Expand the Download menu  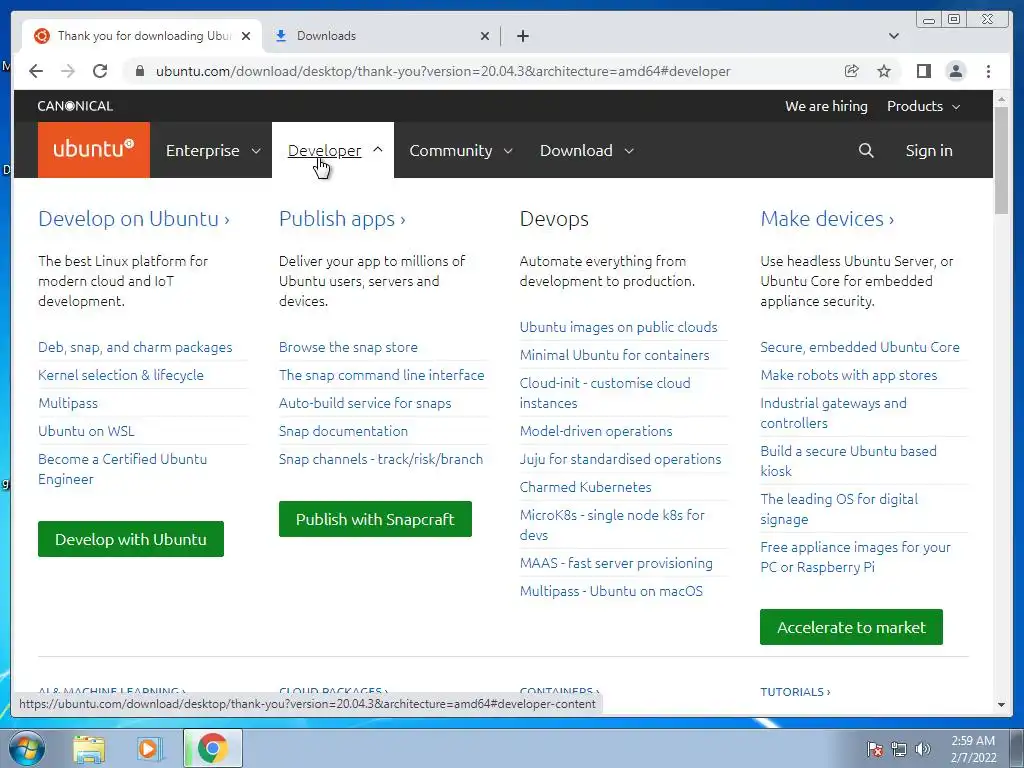[586, 150]
